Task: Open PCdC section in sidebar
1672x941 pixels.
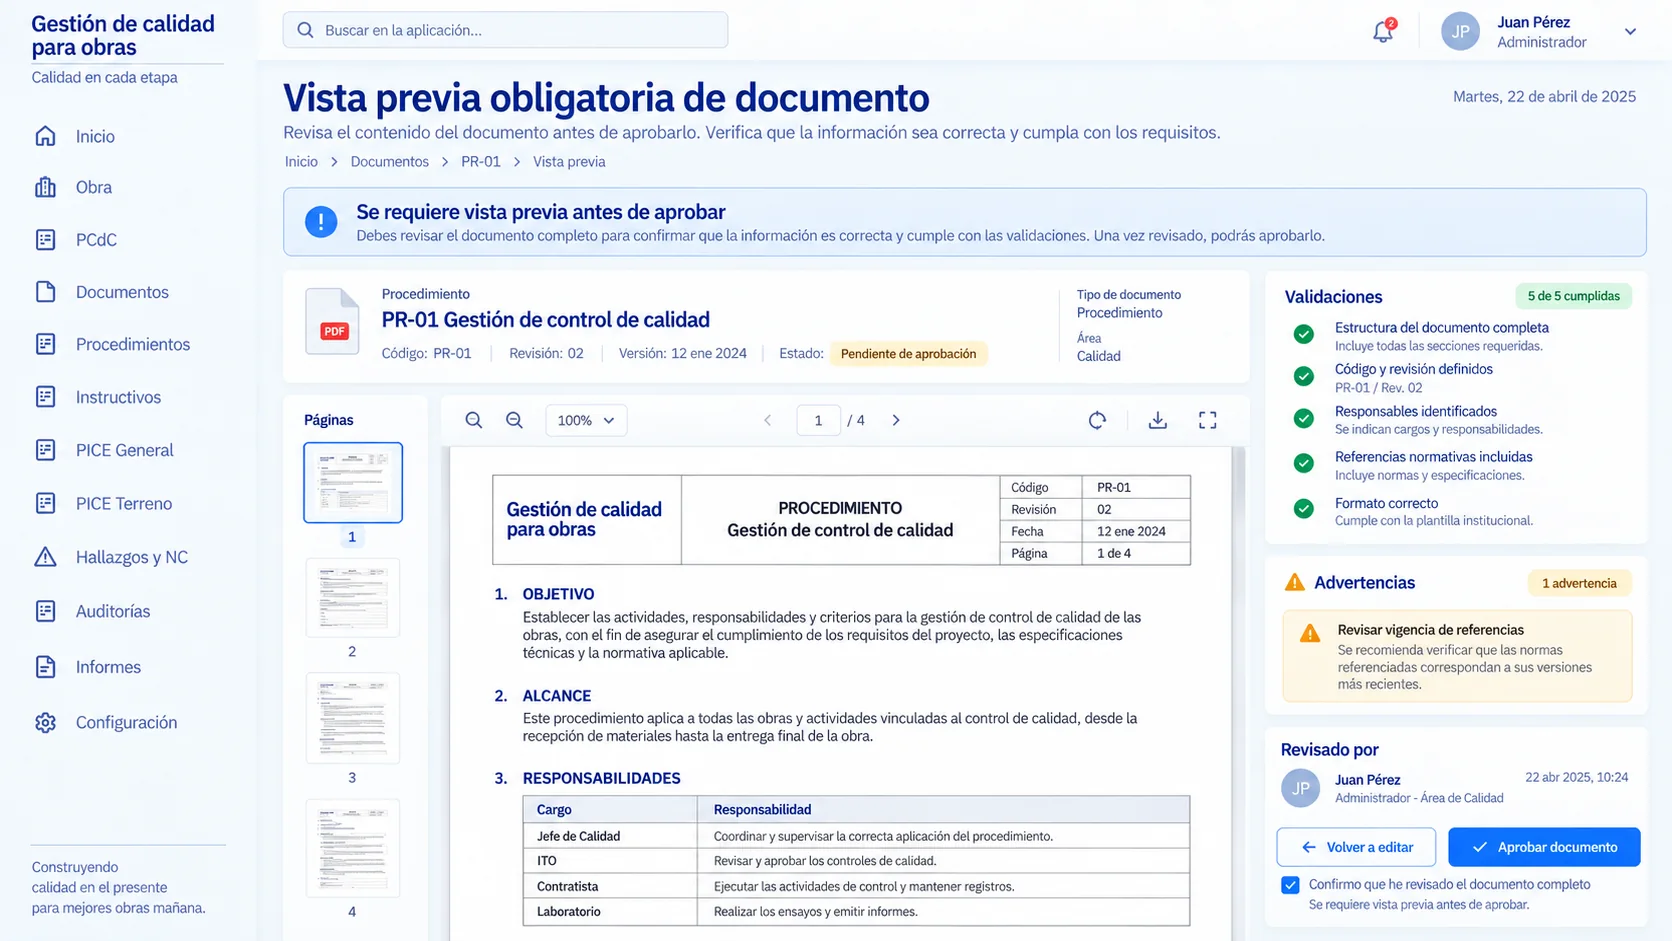Action: (75, 240)
